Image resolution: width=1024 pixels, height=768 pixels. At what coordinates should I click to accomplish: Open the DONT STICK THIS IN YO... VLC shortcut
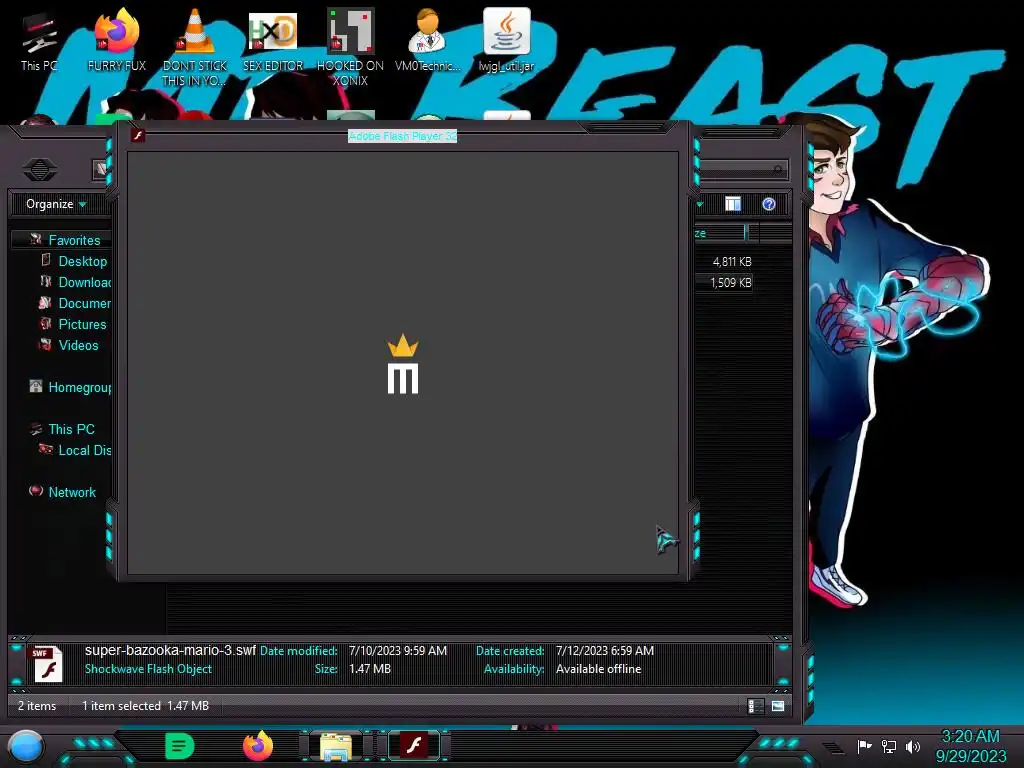click(x=195, y=47)
